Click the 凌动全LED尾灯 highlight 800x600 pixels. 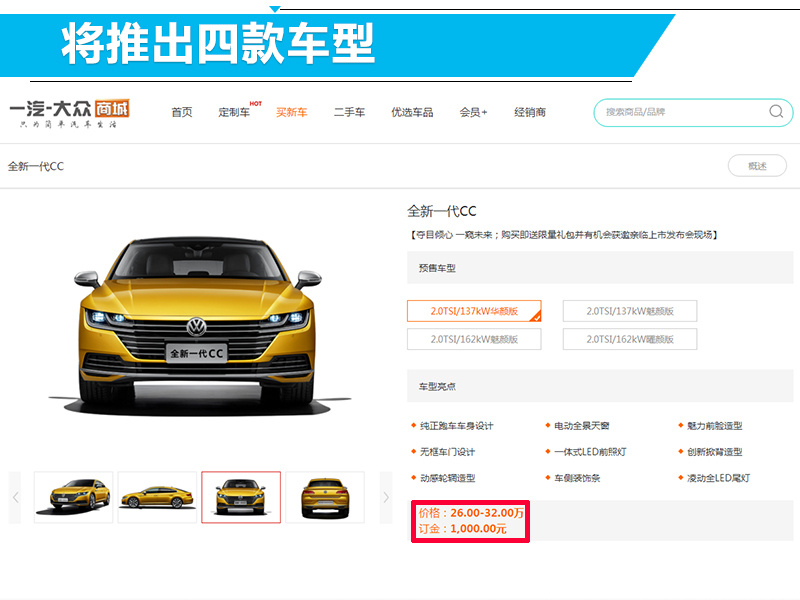coord(718,478)
